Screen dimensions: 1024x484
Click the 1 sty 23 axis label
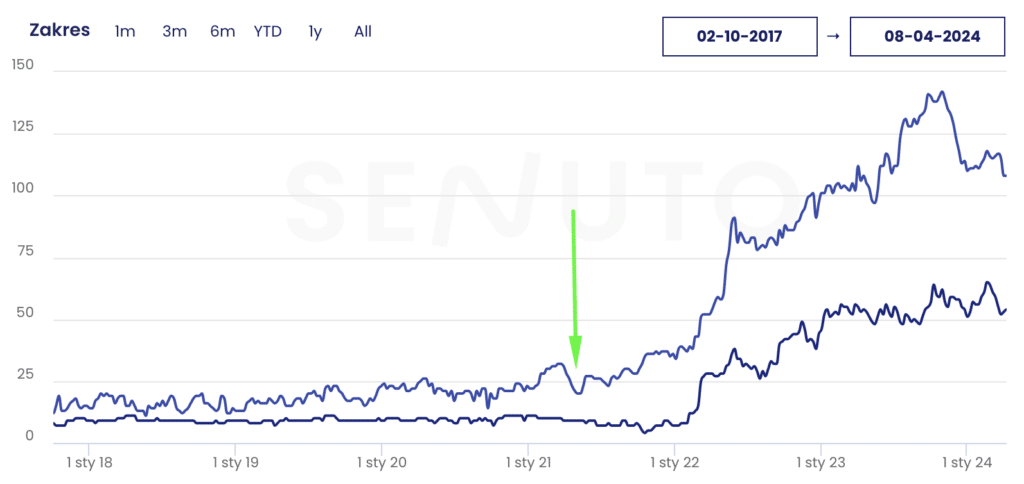pos(821,462)
